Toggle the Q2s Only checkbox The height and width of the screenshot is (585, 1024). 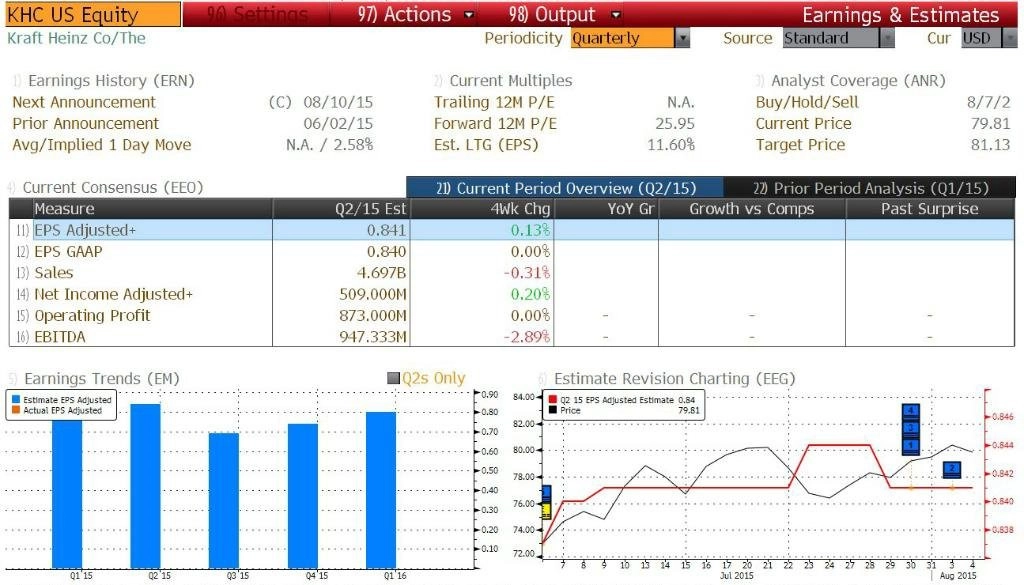pos(393,378)
